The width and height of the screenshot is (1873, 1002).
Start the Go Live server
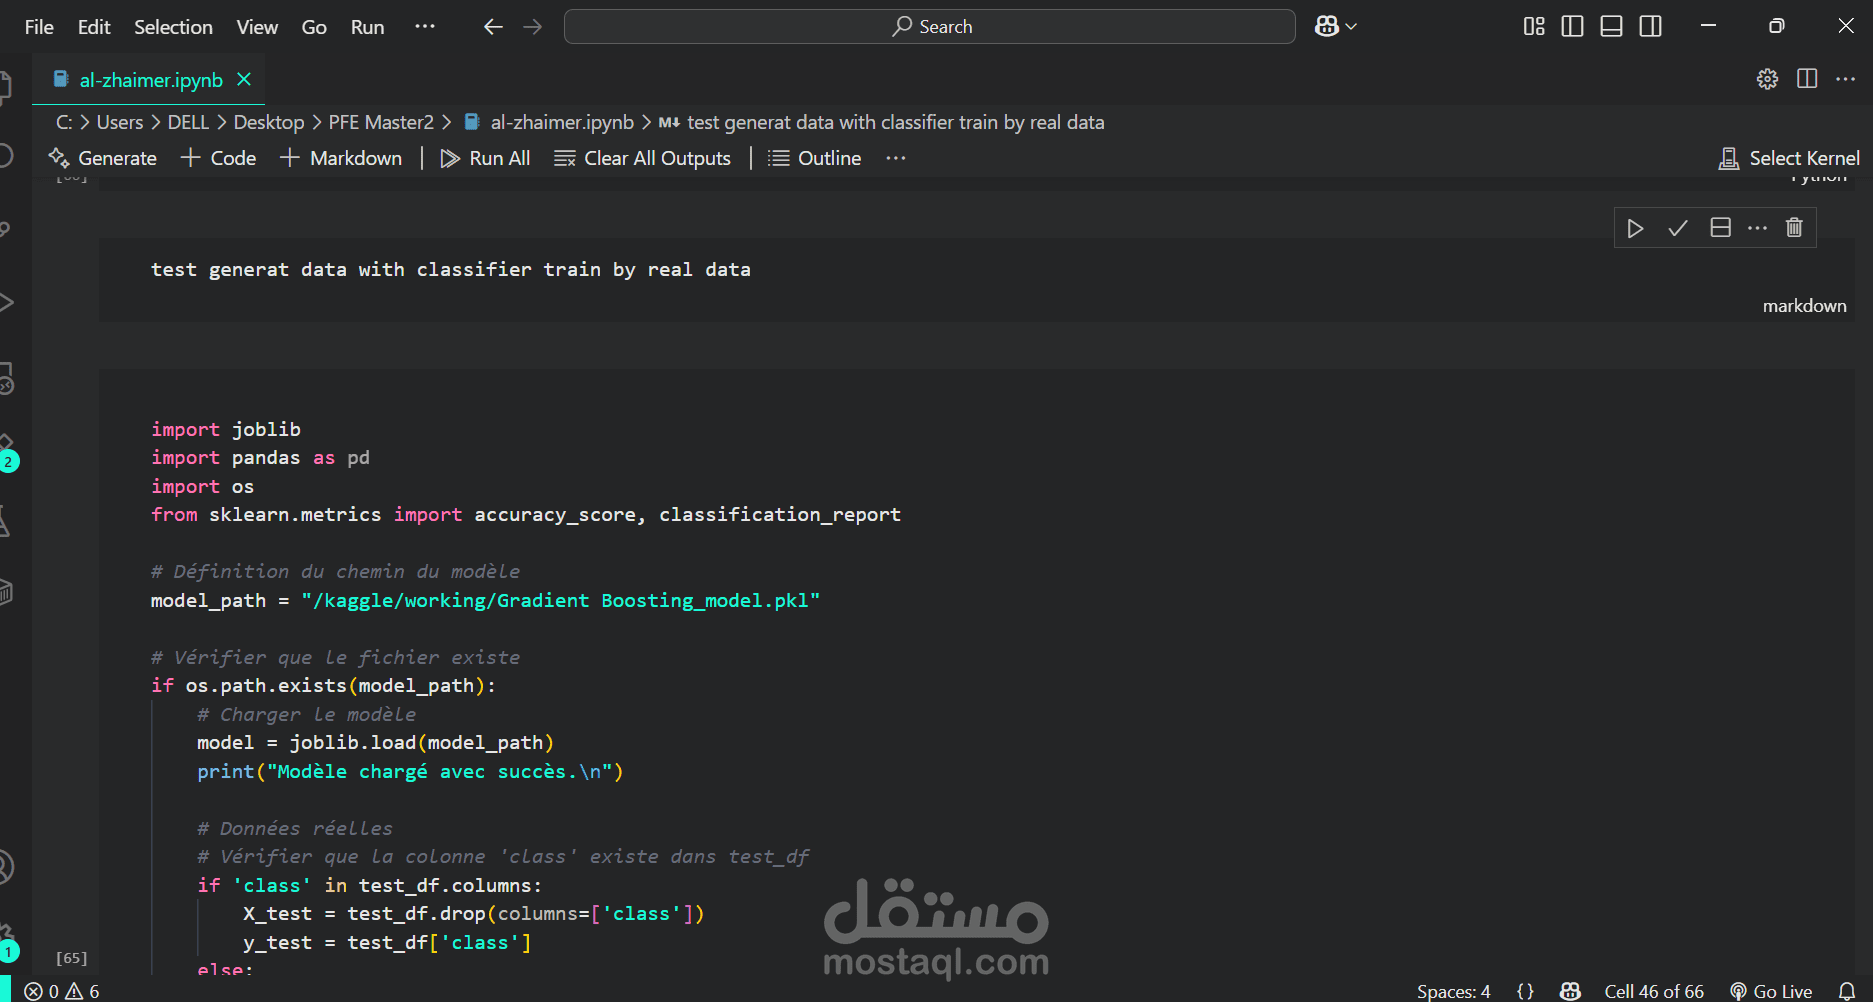pyautogui.click(x=1772, y=991)
